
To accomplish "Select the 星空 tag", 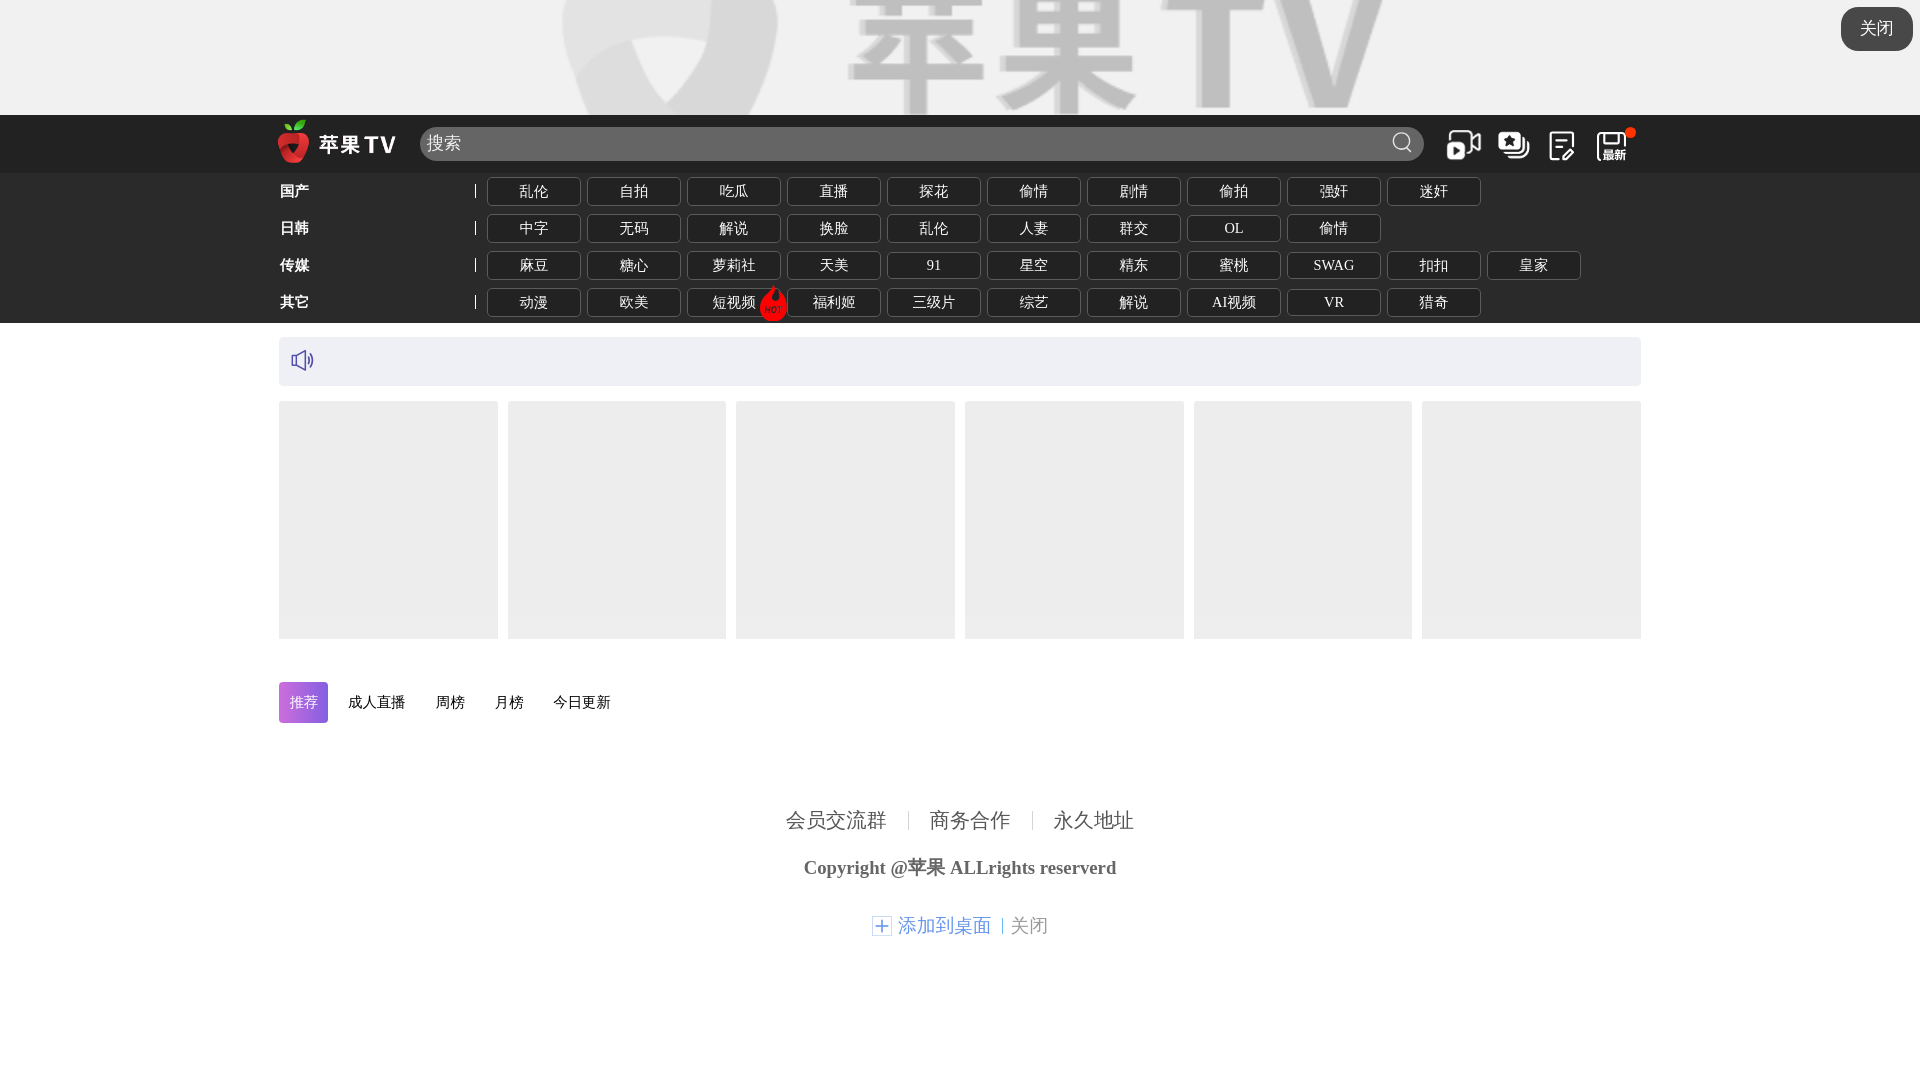I will (1034, 266).
